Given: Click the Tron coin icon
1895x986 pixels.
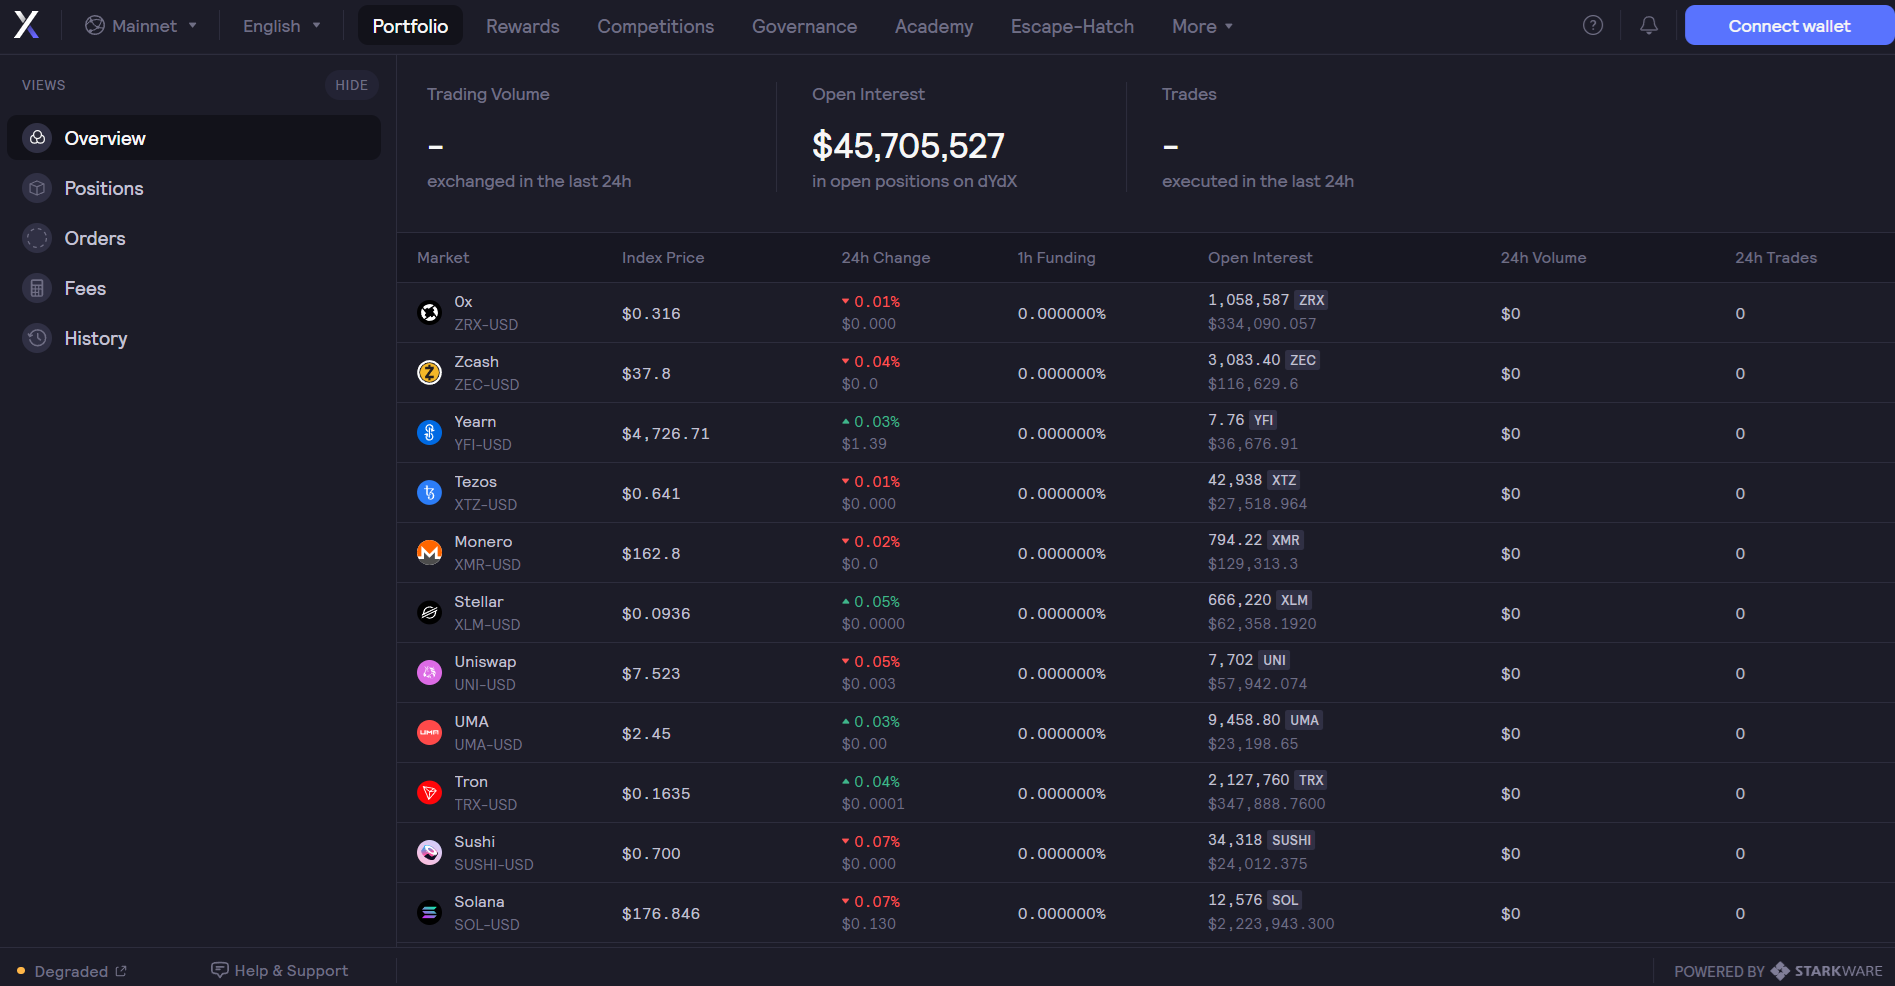Looking at the screenshot, I should 429,793.
